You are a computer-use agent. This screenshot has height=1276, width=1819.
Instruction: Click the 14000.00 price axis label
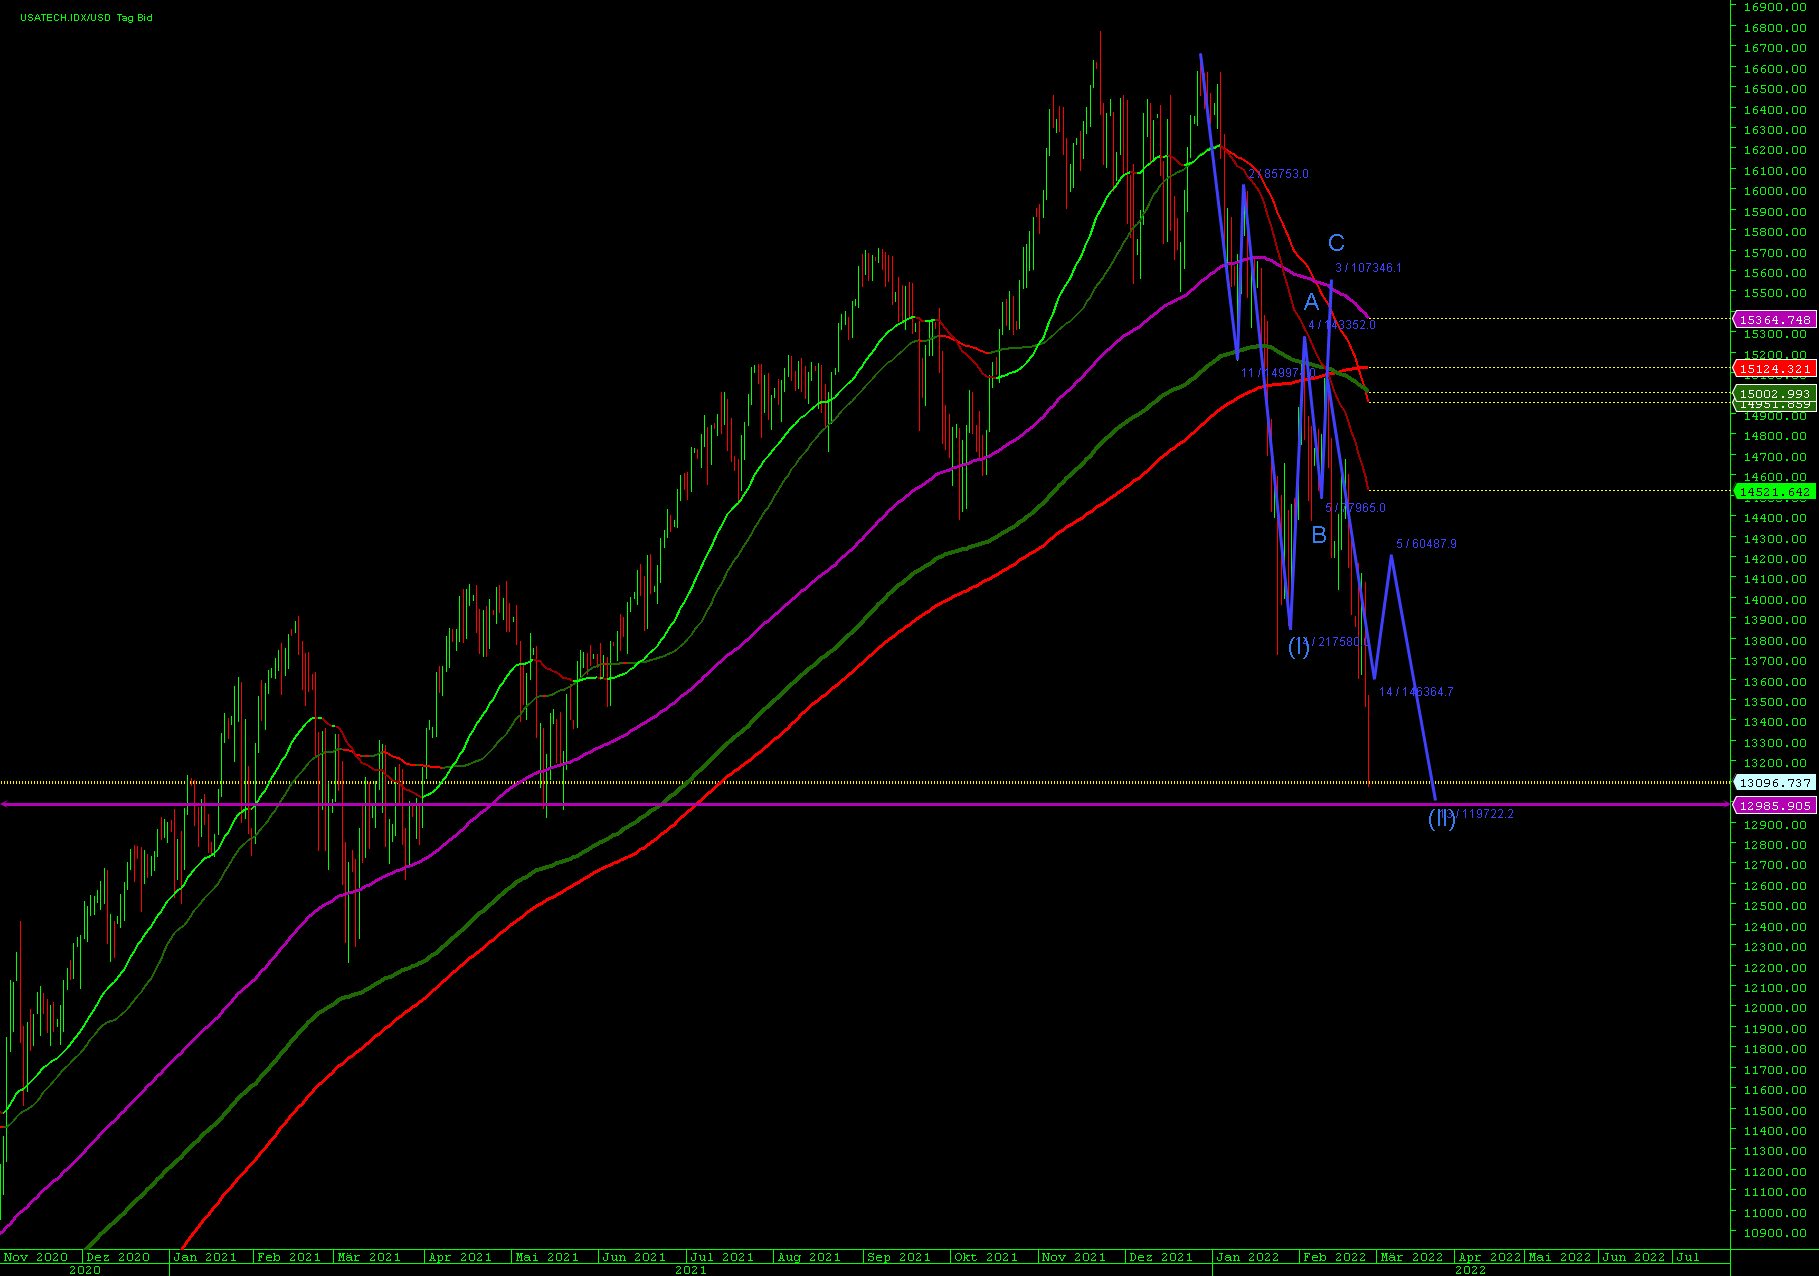(x=1775, y=600)
